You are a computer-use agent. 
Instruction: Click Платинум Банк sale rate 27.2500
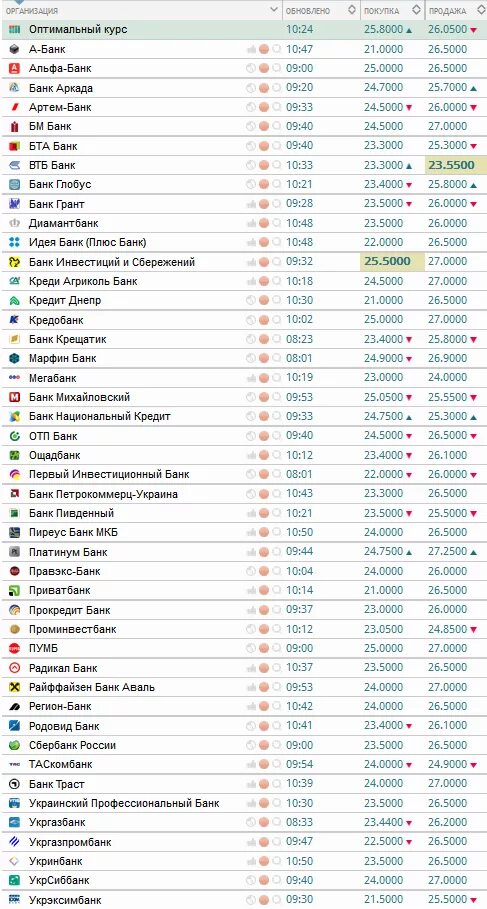point(448,552)
